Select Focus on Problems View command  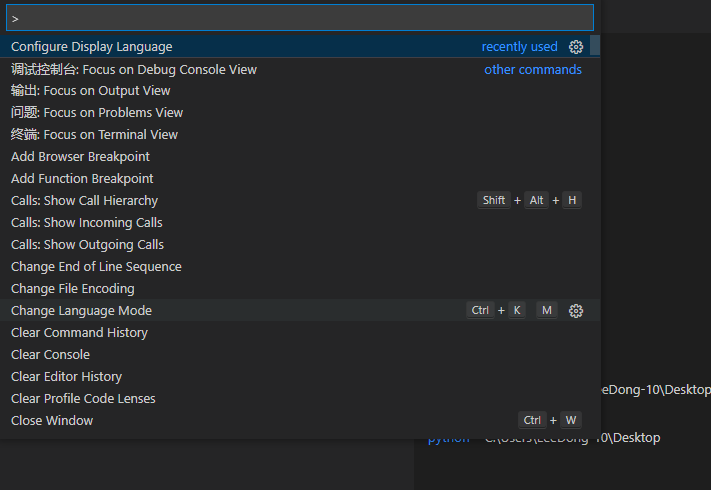pyautogui.click(x=97, y=113)
